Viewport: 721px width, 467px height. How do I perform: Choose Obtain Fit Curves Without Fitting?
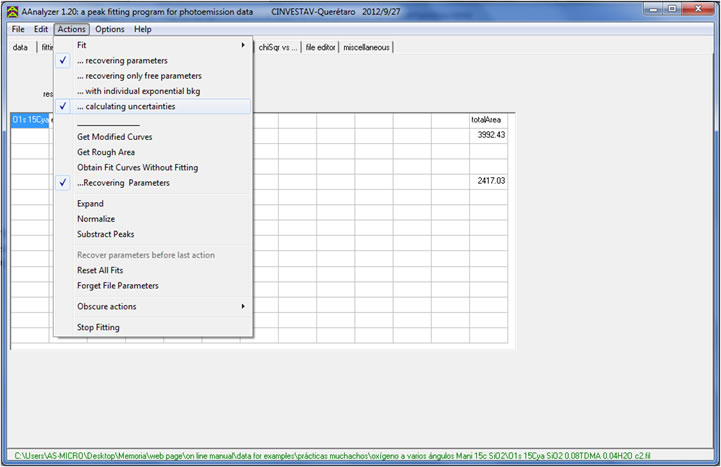pos(137,167)
